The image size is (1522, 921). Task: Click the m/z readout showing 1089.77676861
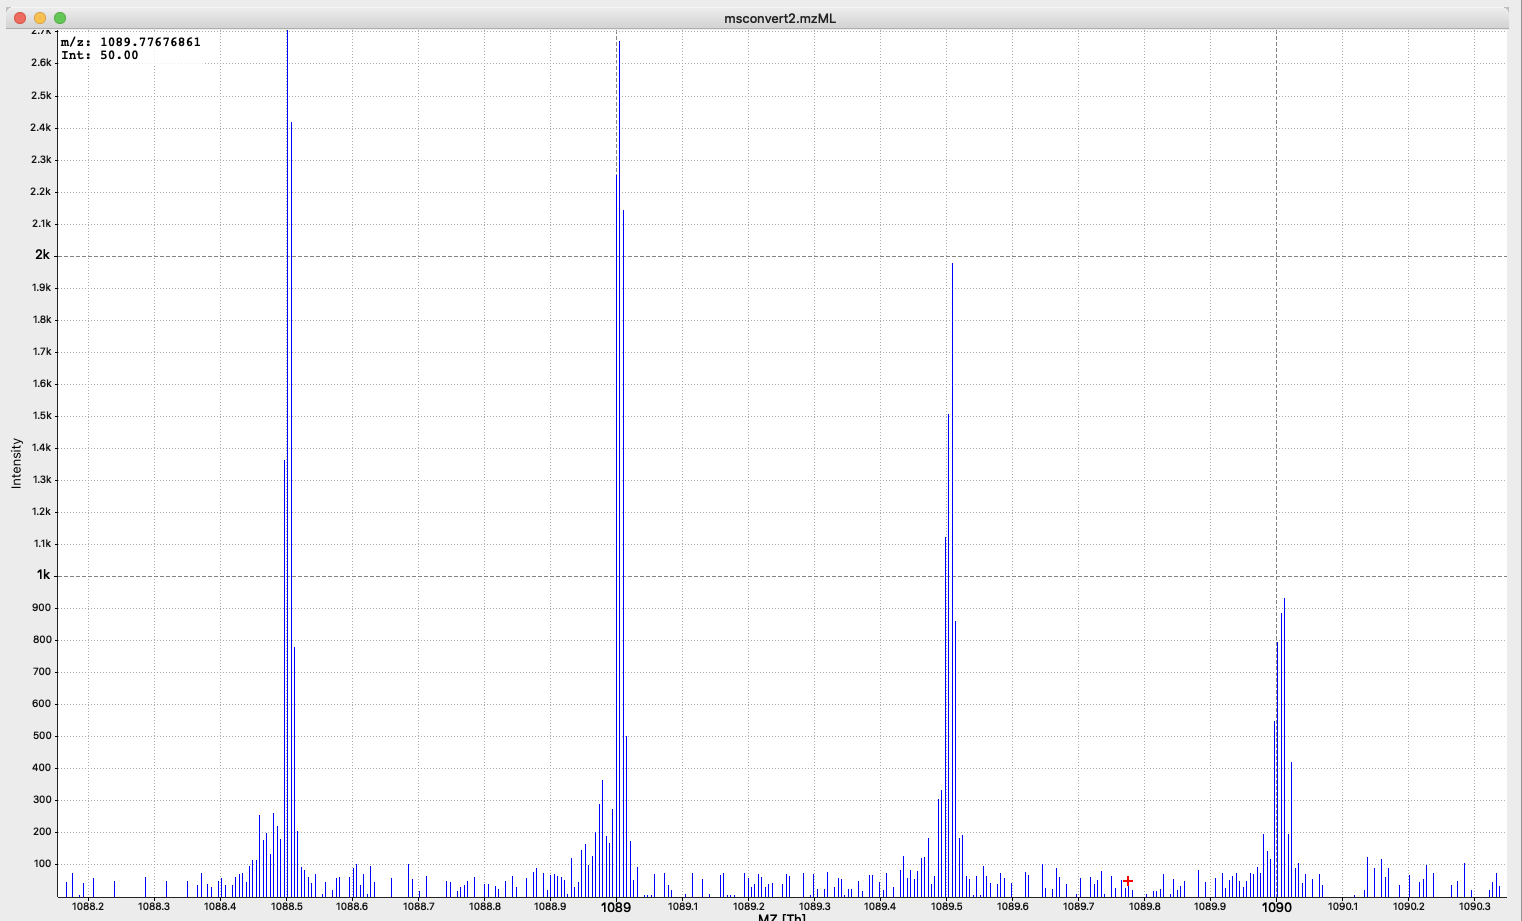click(129, 42)
